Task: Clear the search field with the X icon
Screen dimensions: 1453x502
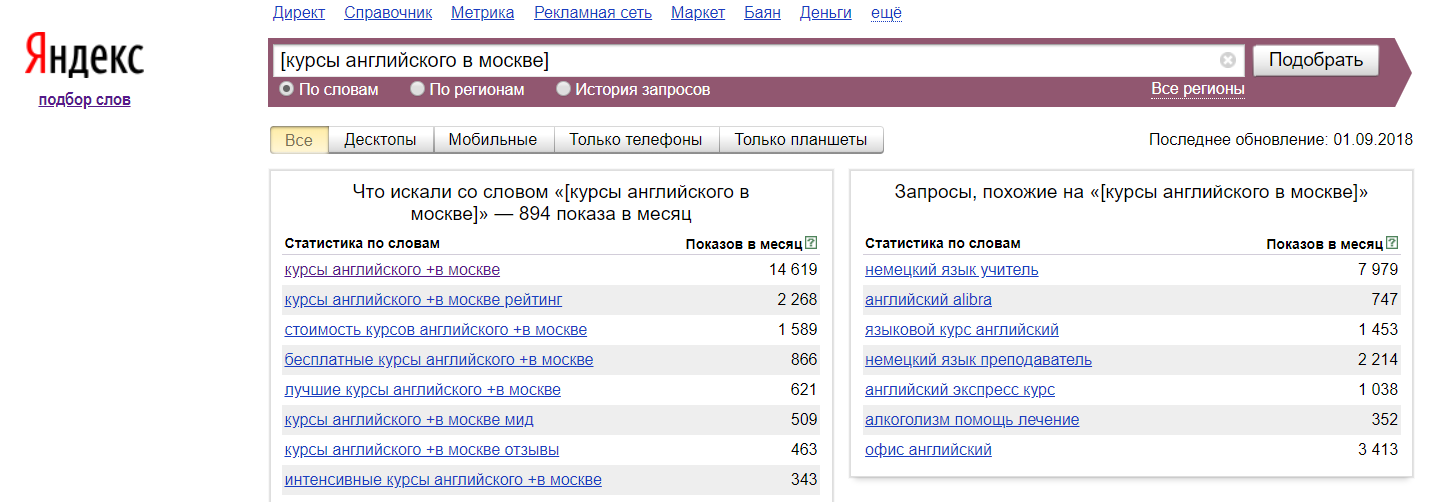Action: [1228, 60]
